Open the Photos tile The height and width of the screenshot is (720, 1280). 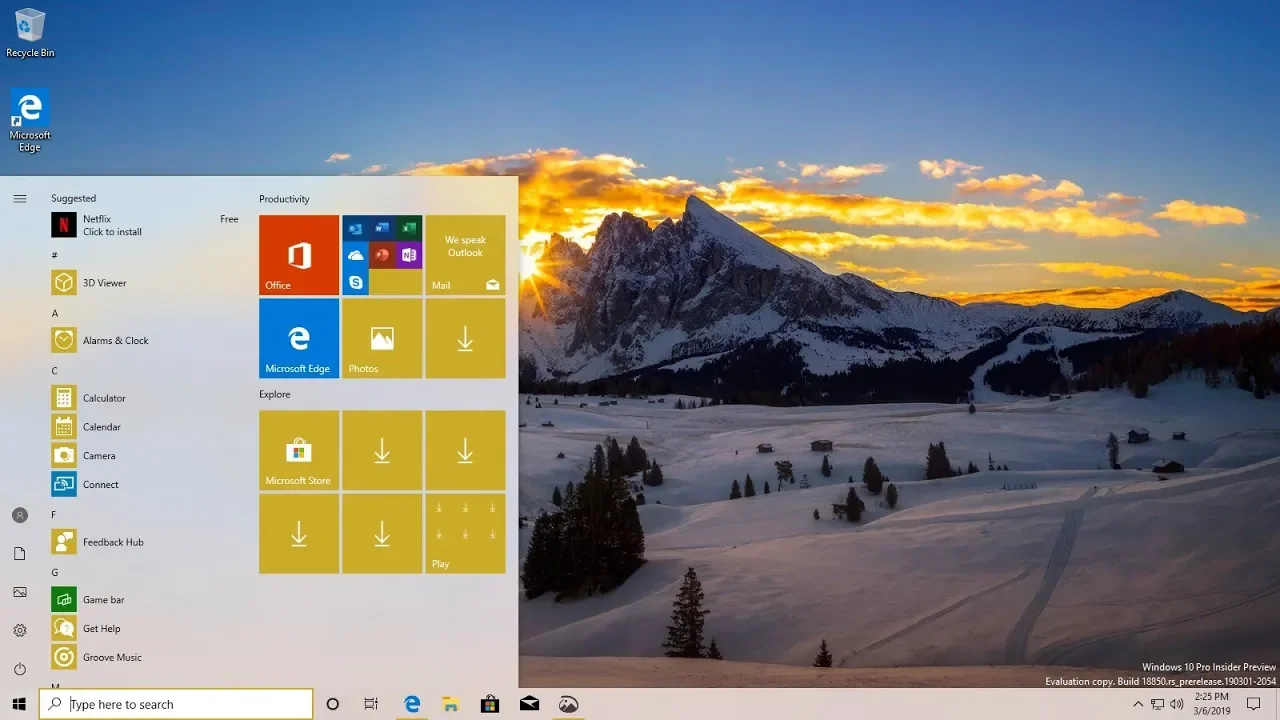coord(382,338)
